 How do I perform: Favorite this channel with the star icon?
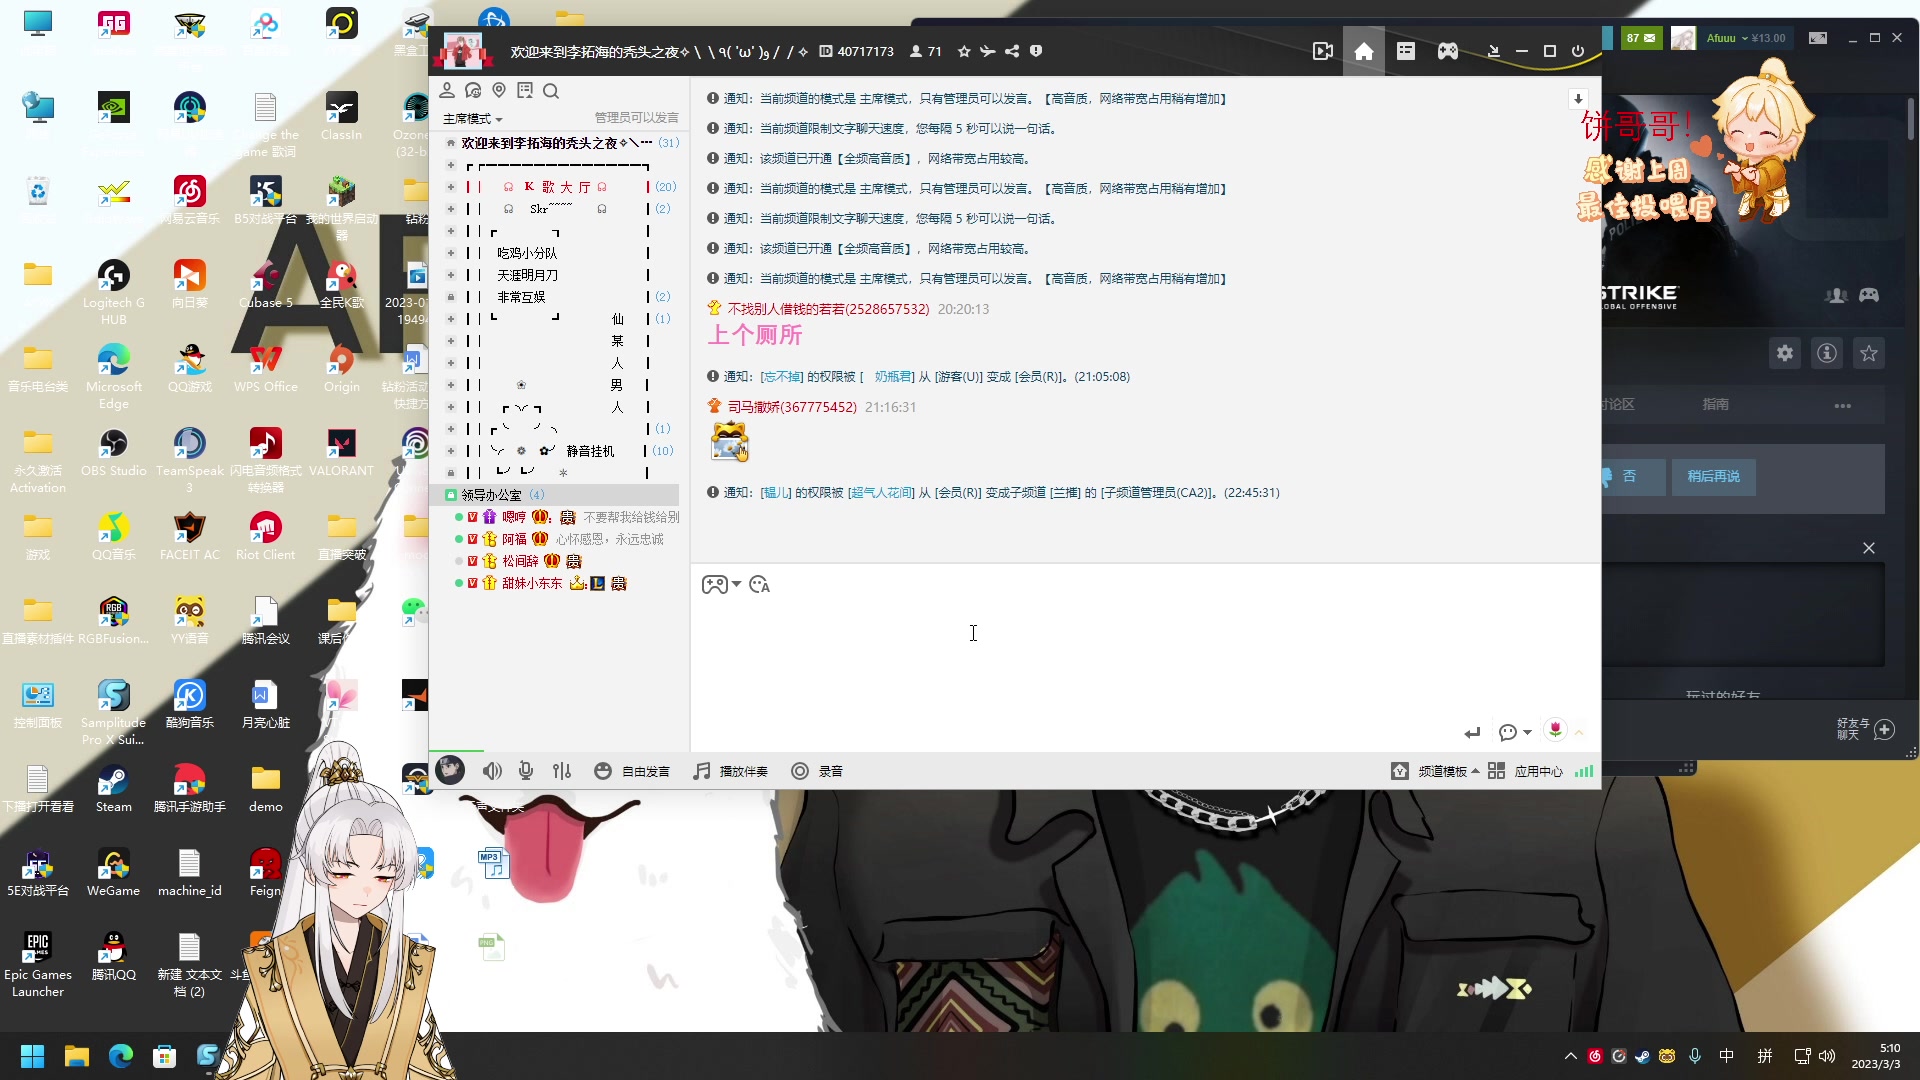pyautogui.click(x=964, y=51)
